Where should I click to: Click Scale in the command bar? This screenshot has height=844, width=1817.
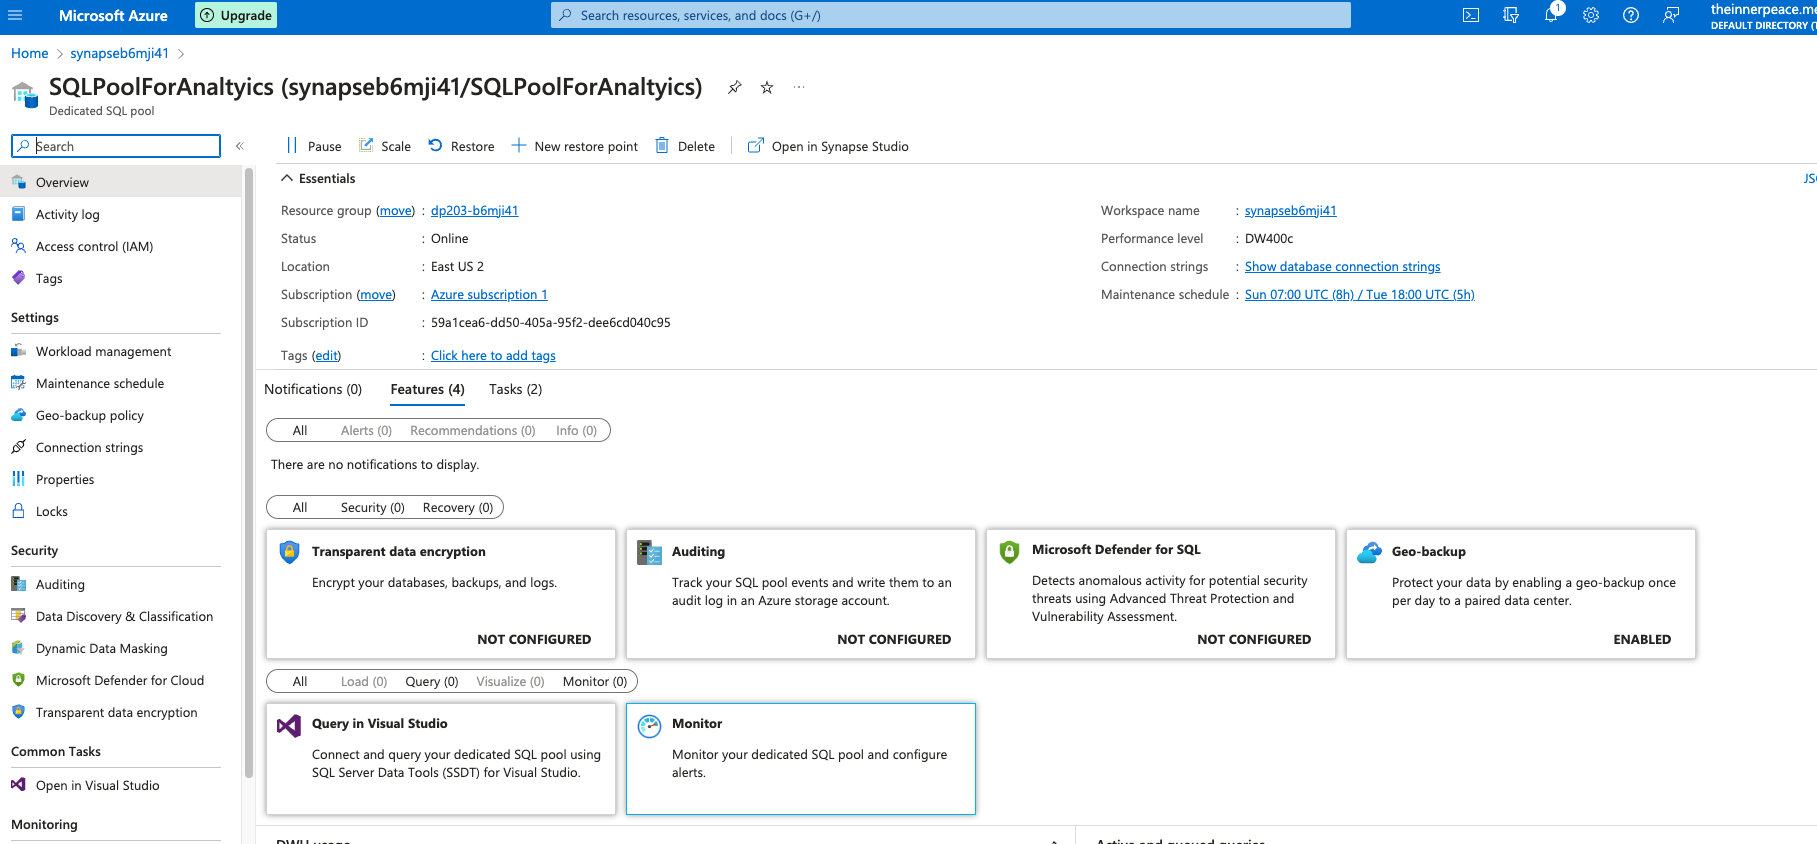click(x=385, y=146)
